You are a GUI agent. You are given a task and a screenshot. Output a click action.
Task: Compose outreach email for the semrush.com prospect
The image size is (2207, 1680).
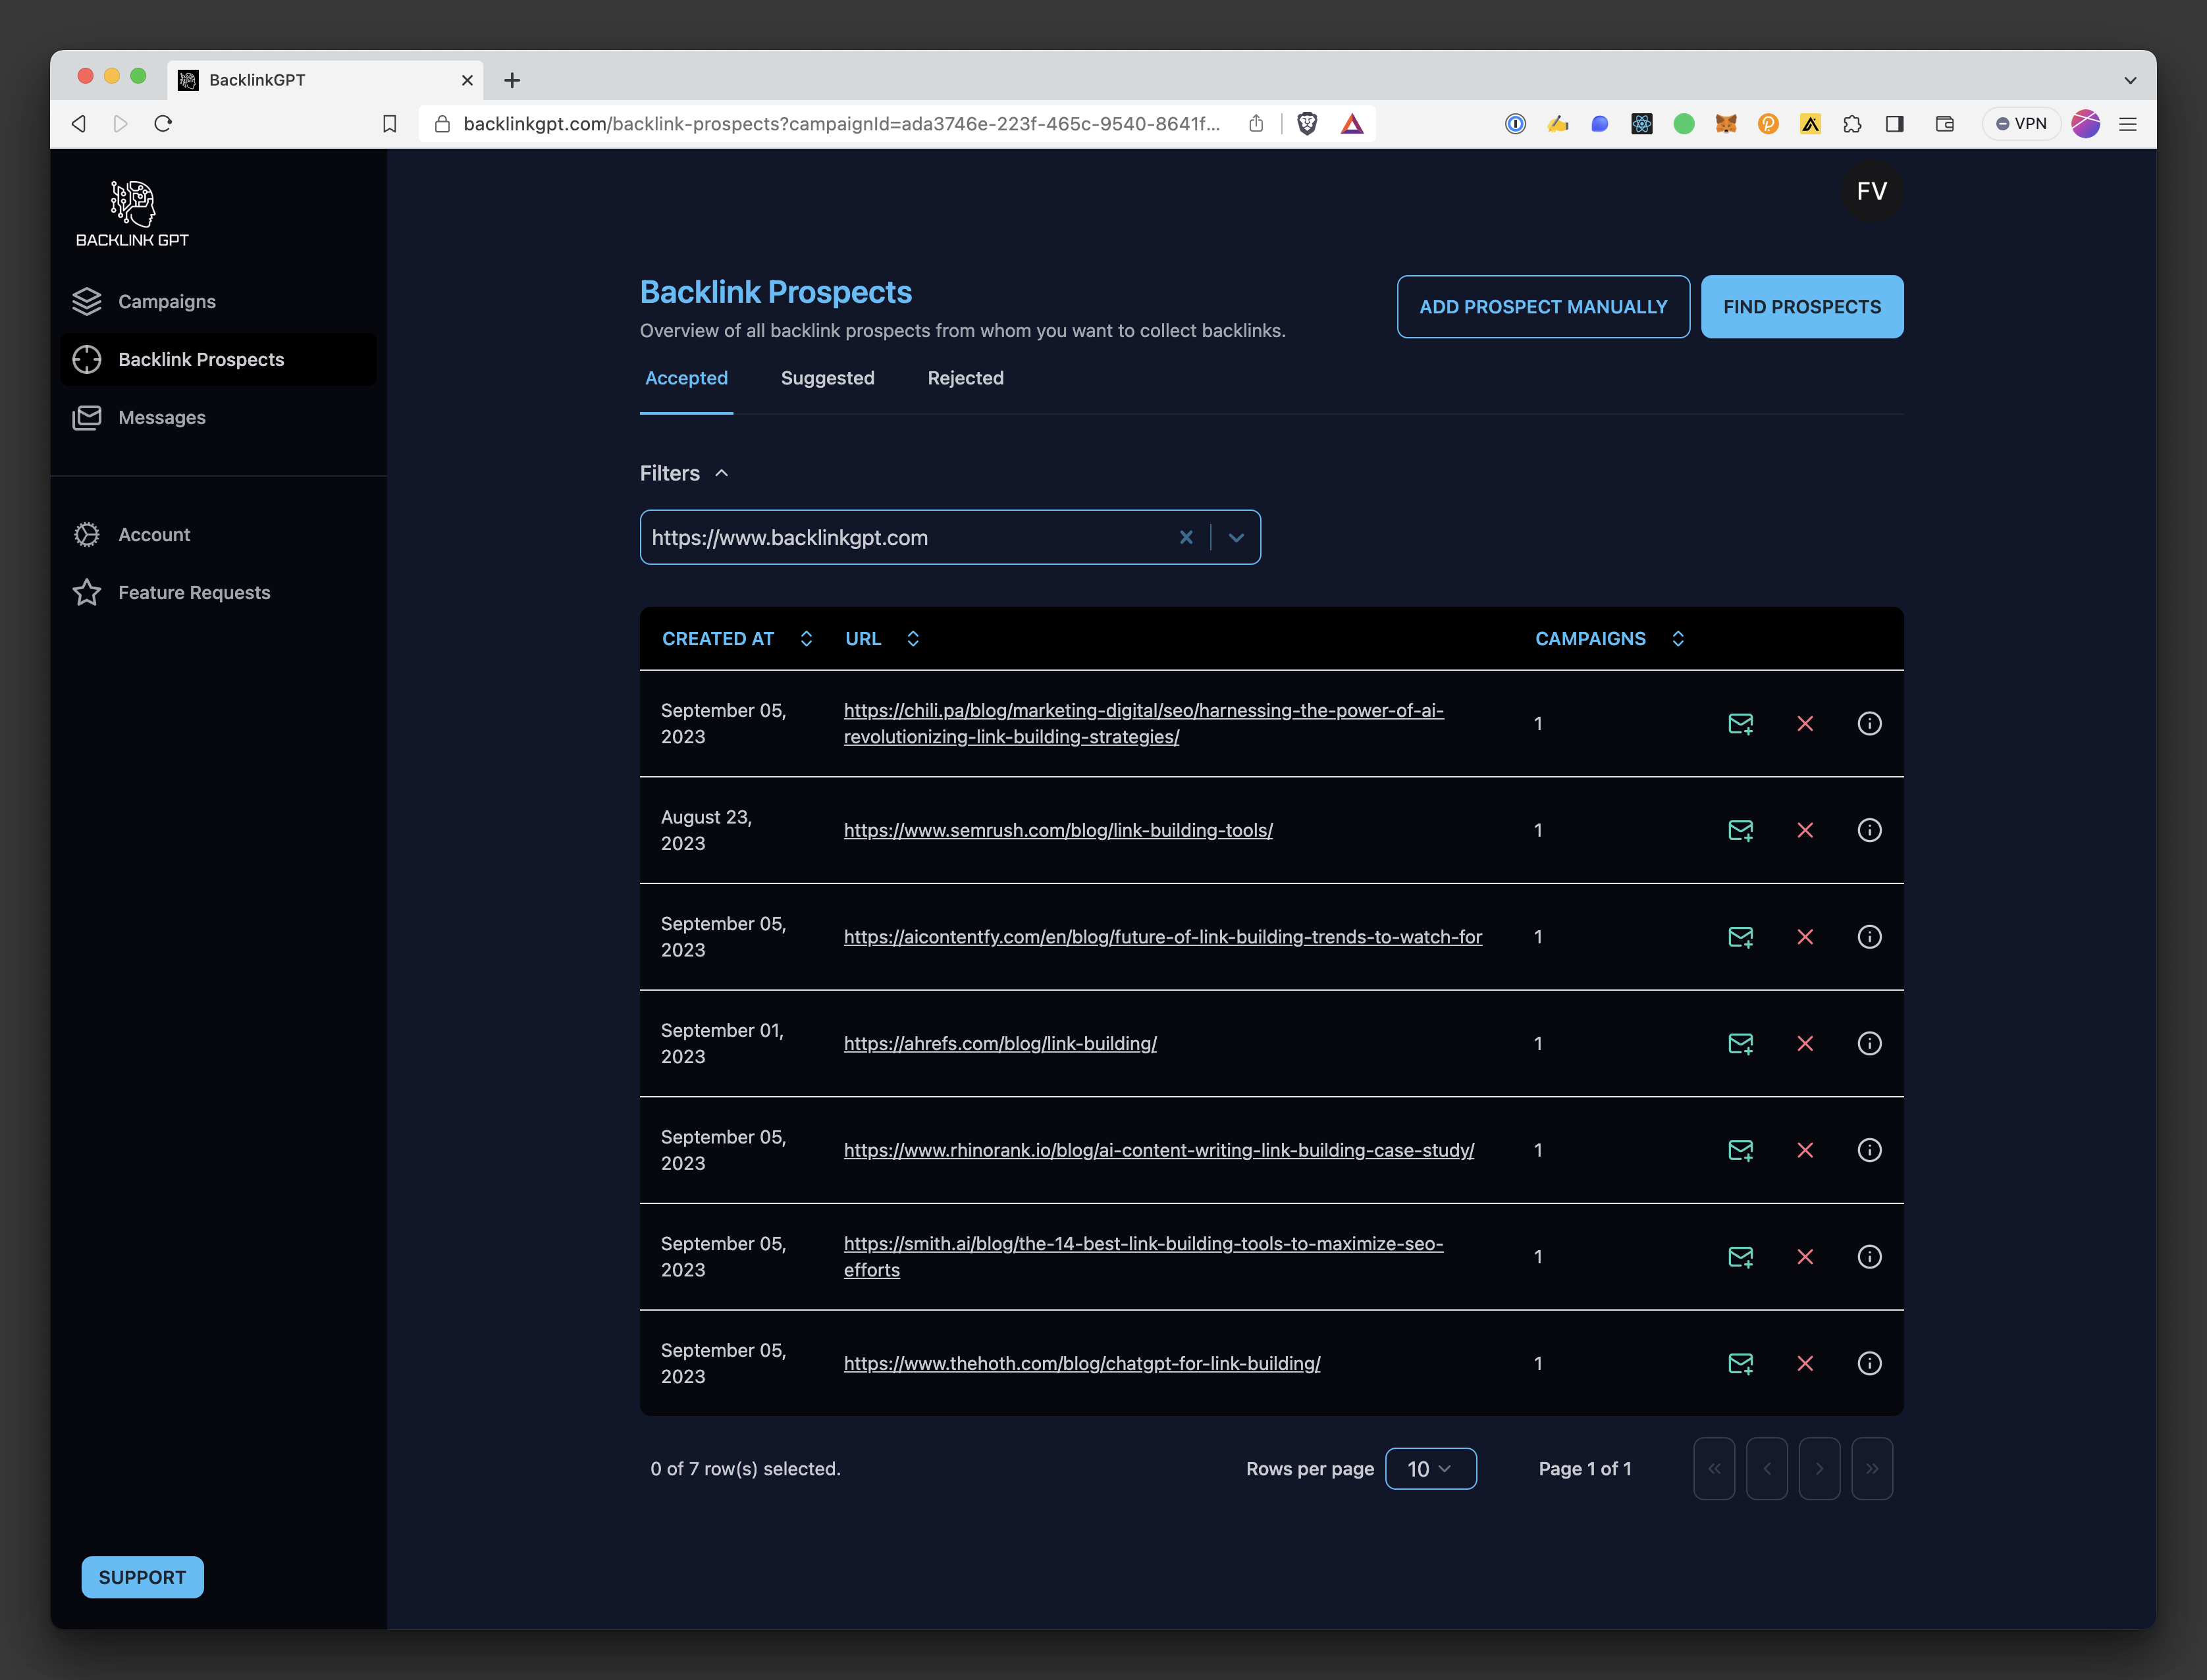pos(1740,830)
